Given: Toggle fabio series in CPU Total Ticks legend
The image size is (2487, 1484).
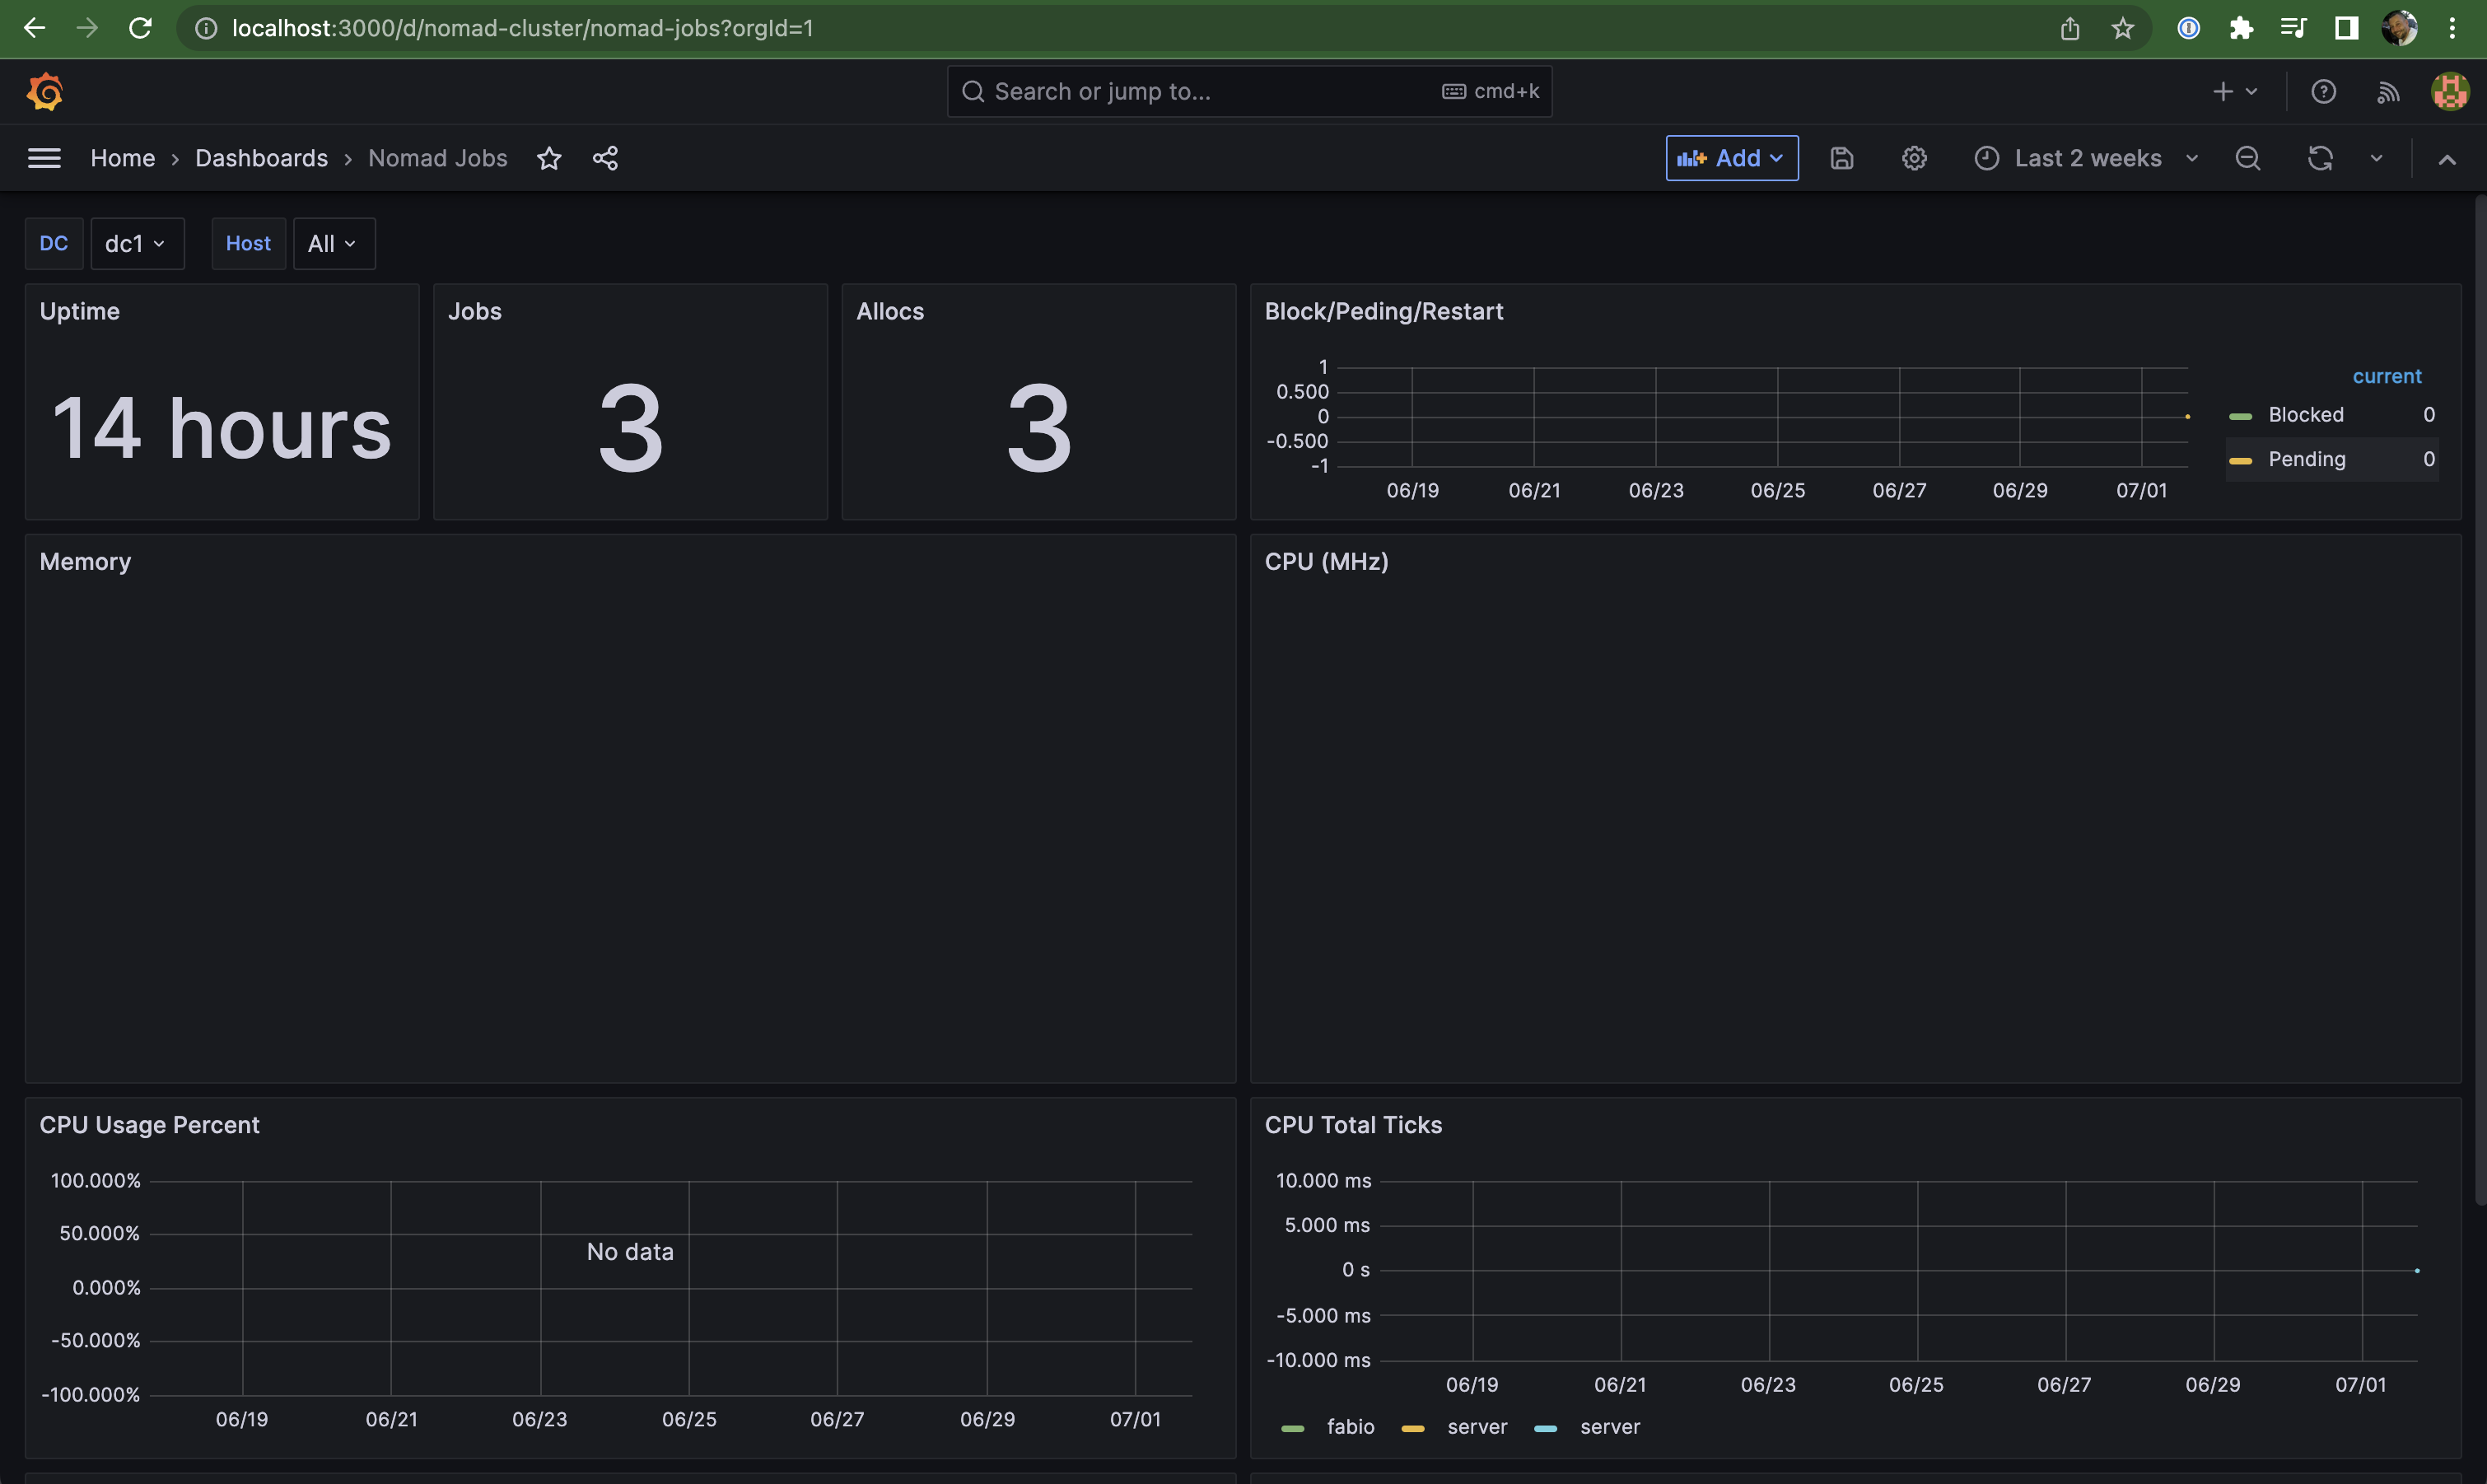Looking at the screenshot, I should point(1350,1427).
